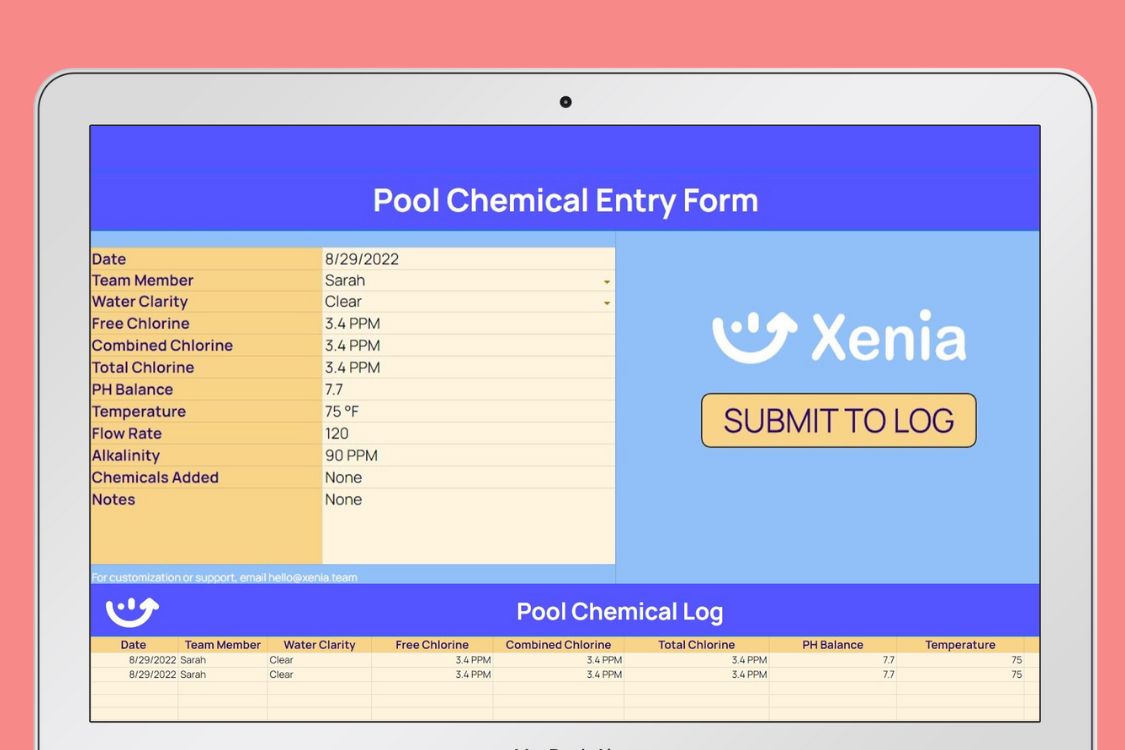This screenshot has height=750, width=1125.
Task: Open the Water Clarity dropdown
Action: pos(608,302)
